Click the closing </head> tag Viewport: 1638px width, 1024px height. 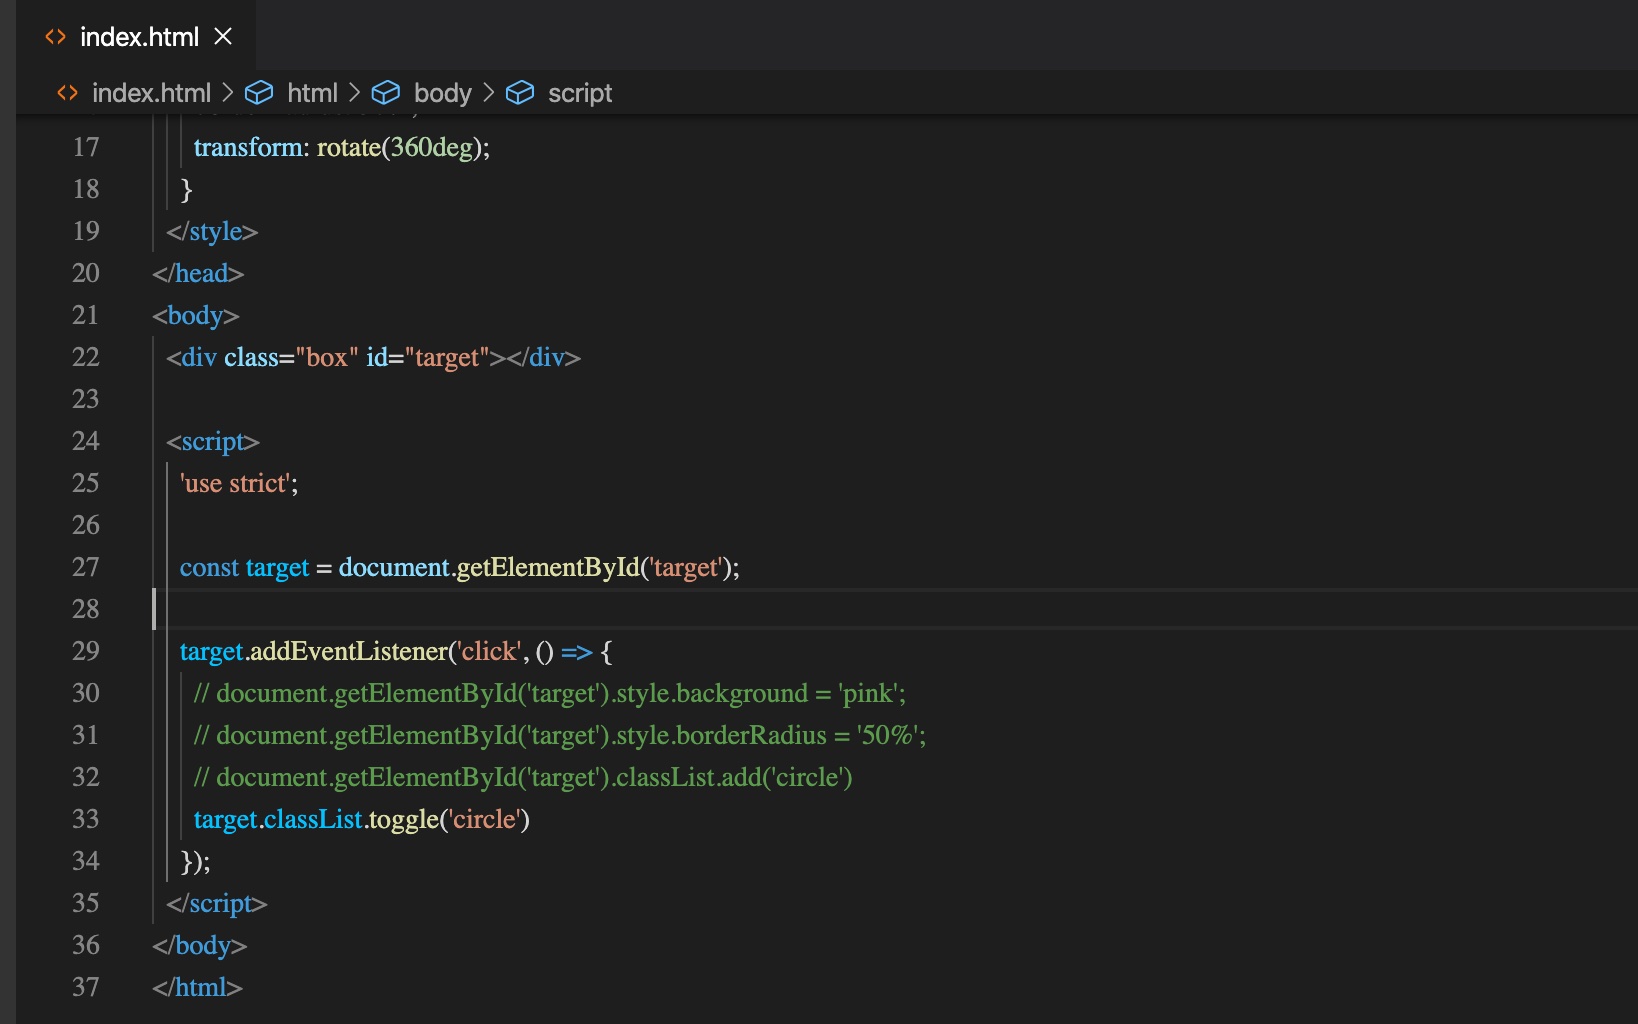[x=198, y=273]
